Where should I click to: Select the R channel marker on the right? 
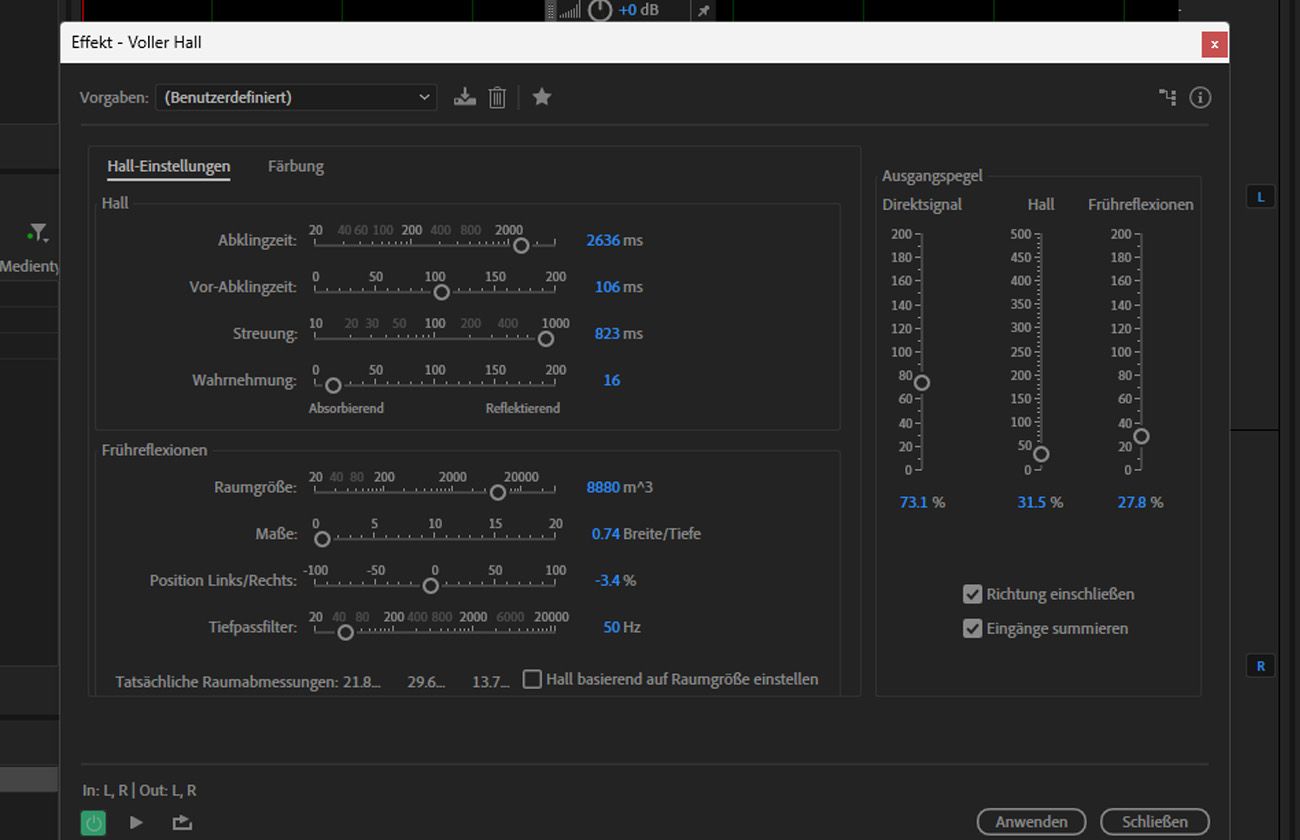pyautogui.click(x=1261, y=665)
